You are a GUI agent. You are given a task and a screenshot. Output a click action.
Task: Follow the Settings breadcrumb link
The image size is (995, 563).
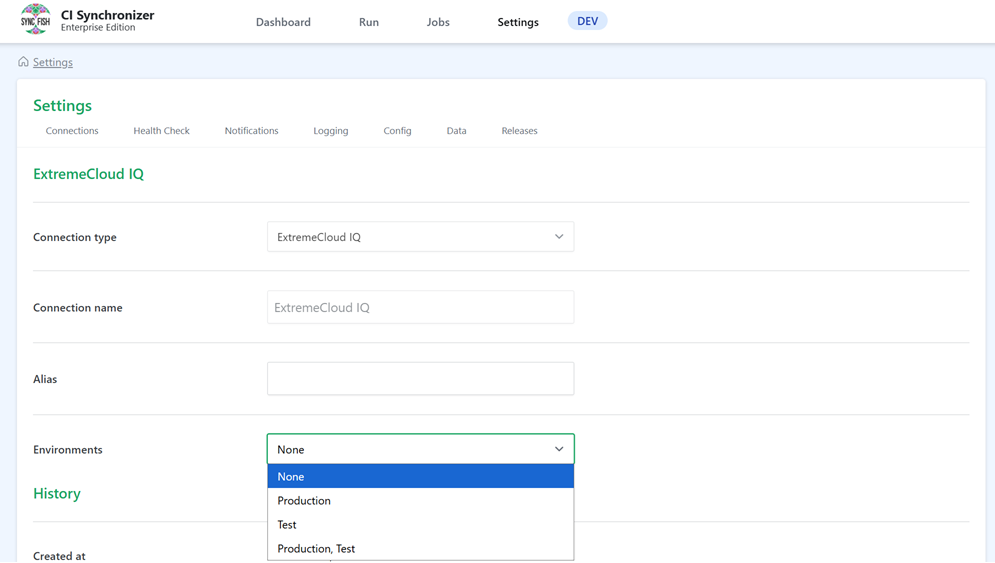point(53,62)
